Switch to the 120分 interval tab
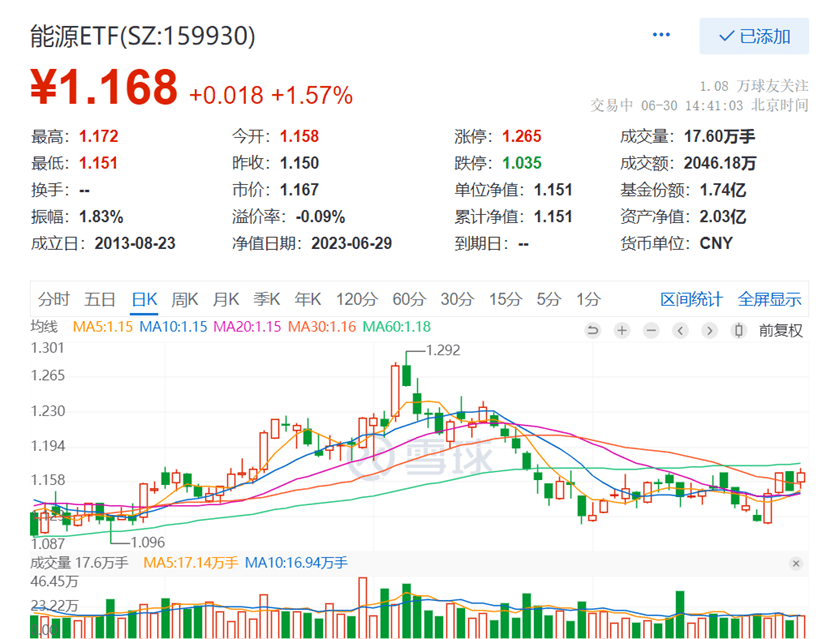This screenshot has width=831, height=639. tap(356, 299)
